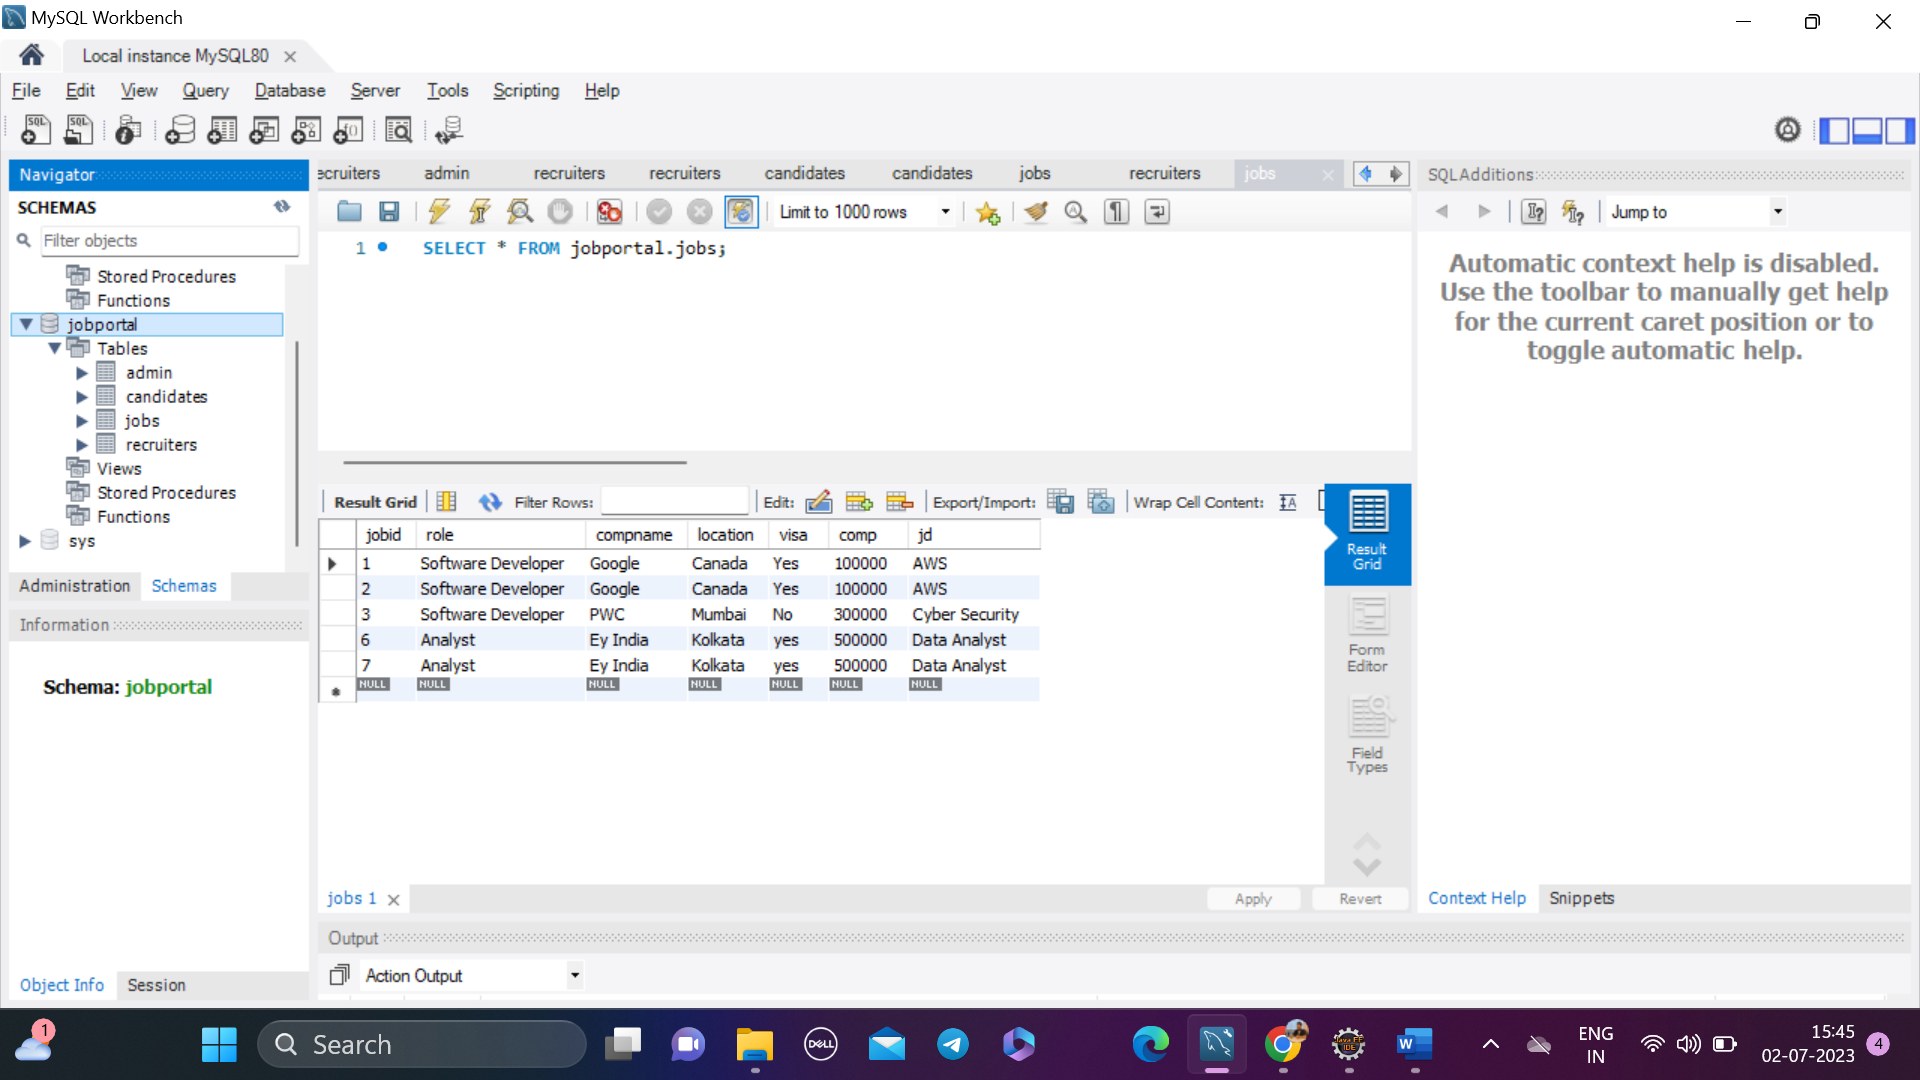Open the Session tab
The width and height of the screenshot is (1920, 1080).
(x=156, y=985)
